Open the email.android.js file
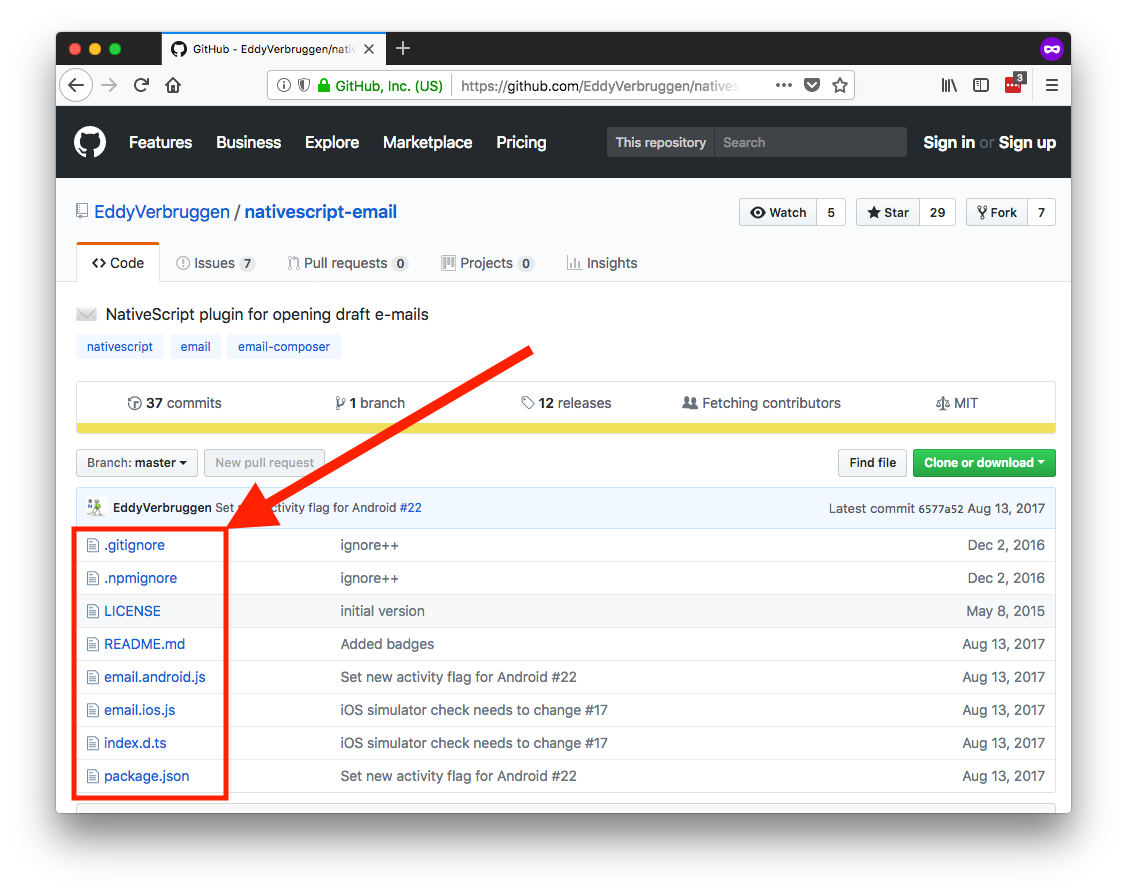The image size is (1127, 893). pyautogui.click(x=155, y=677)
